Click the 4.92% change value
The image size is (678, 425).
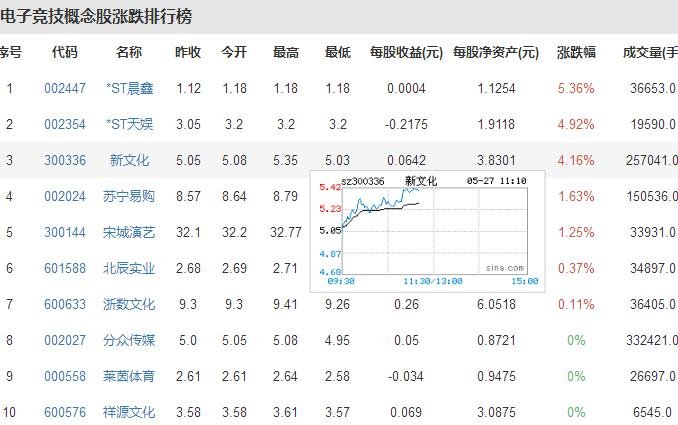(576, 125)
